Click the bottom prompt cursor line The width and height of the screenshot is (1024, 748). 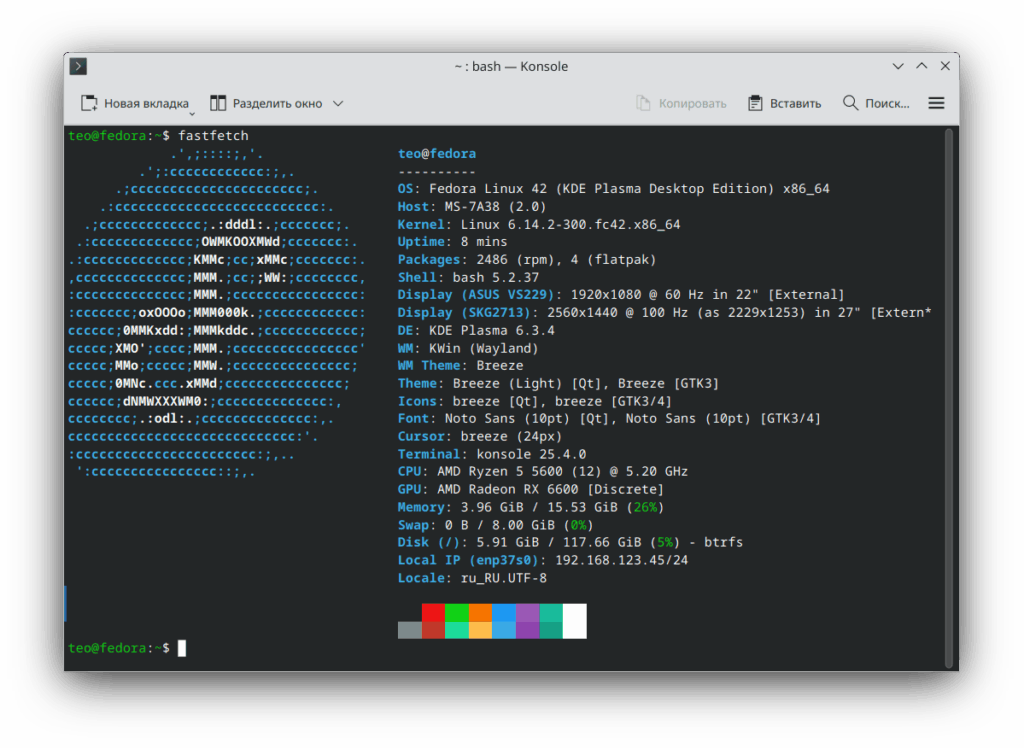(x=127, y=648)
